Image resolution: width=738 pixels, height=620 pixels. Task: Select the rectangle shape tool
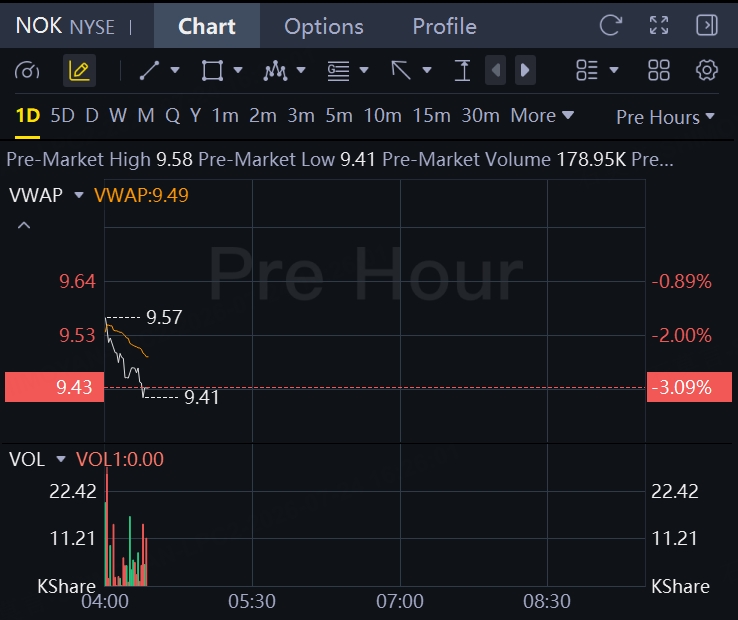212,71
